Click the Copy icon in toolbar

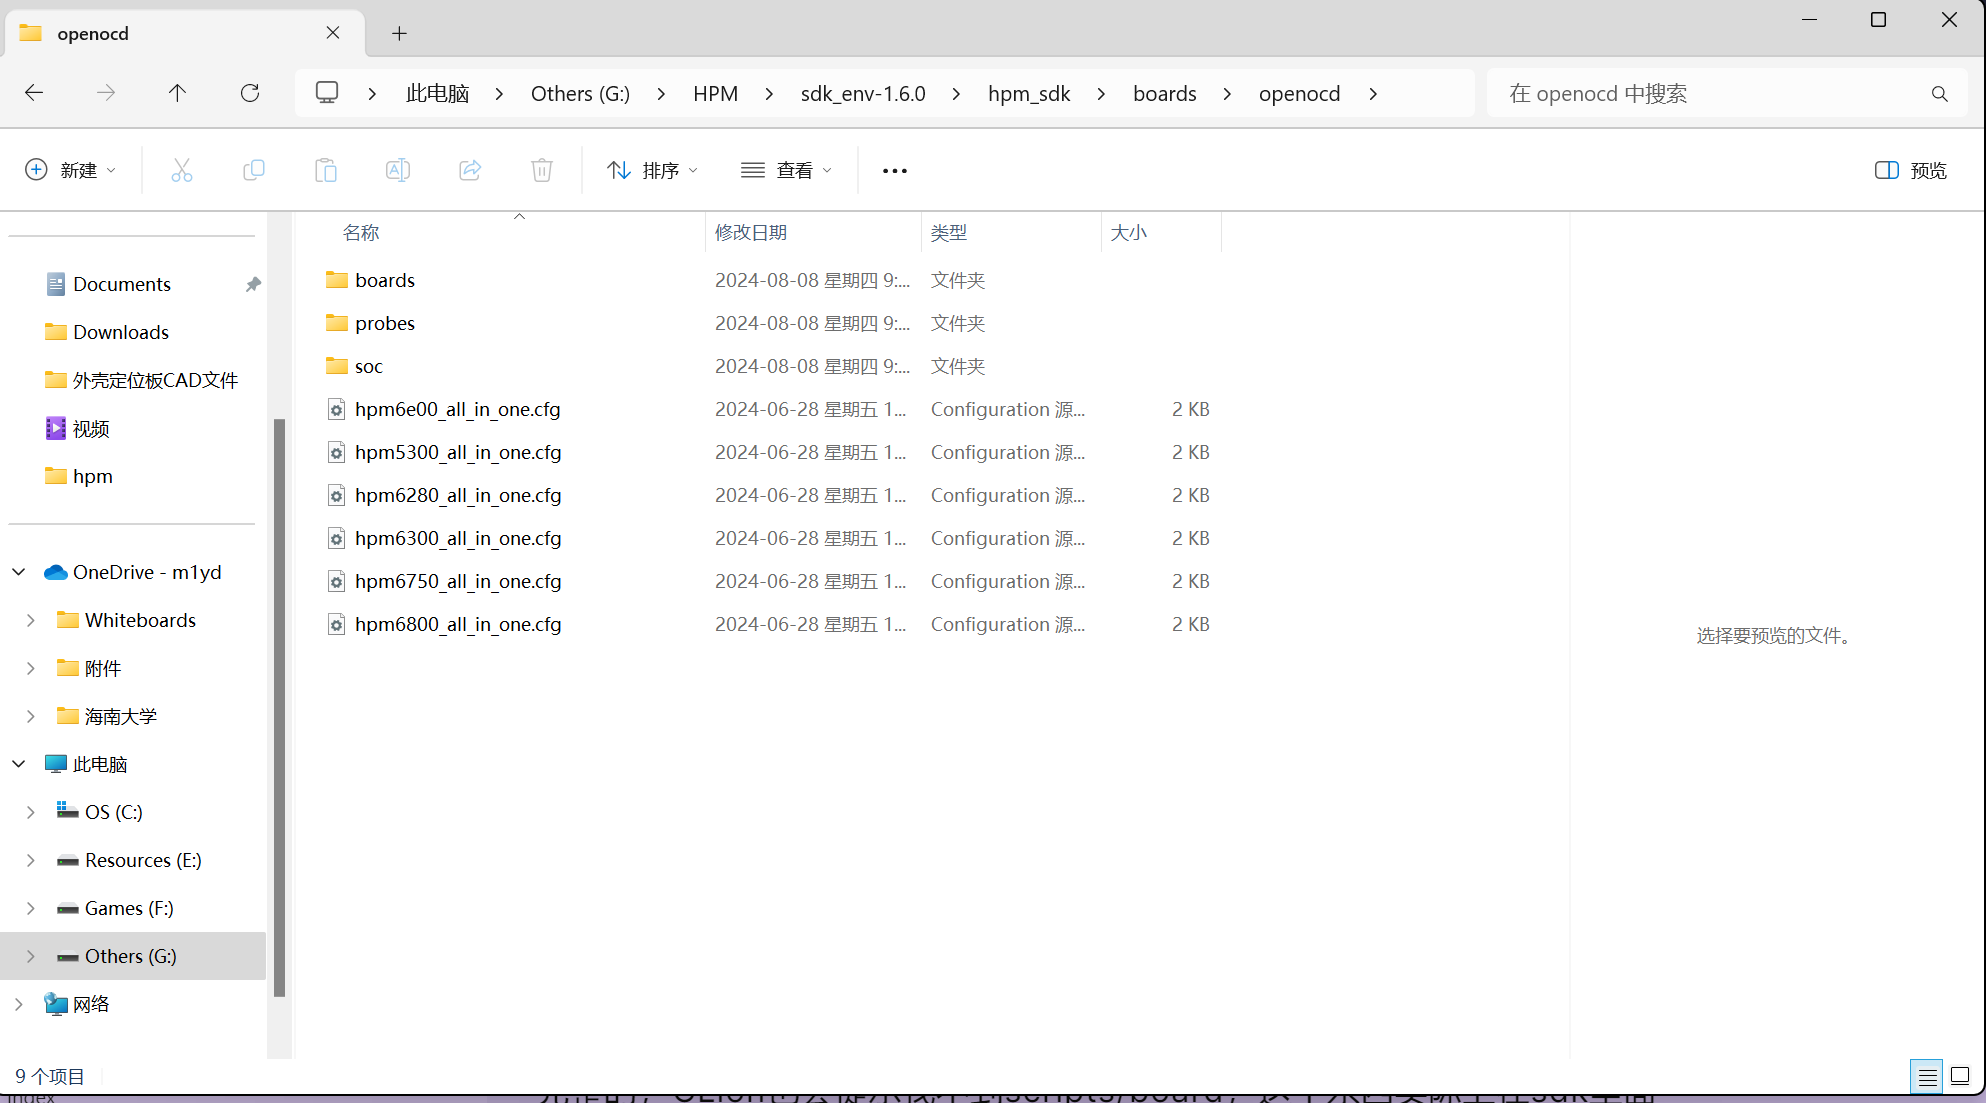pyautogui.click(x=253, y=170)
